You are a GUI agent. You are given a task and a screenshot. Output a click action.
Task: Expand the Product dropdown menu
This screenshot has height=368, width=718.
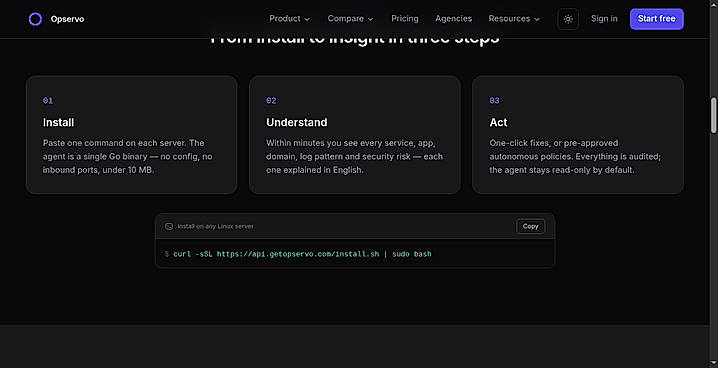289,19
